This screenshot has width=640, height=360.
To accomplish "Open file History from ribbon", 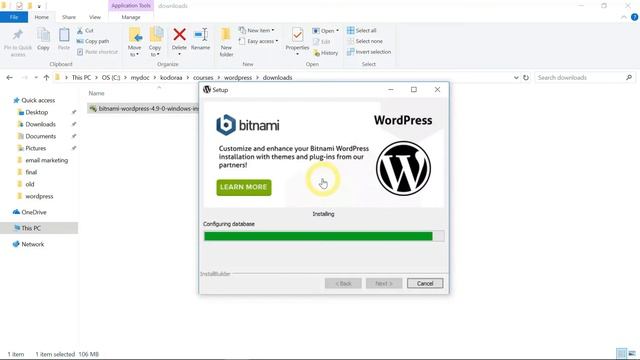I will (x=325, y=53).
